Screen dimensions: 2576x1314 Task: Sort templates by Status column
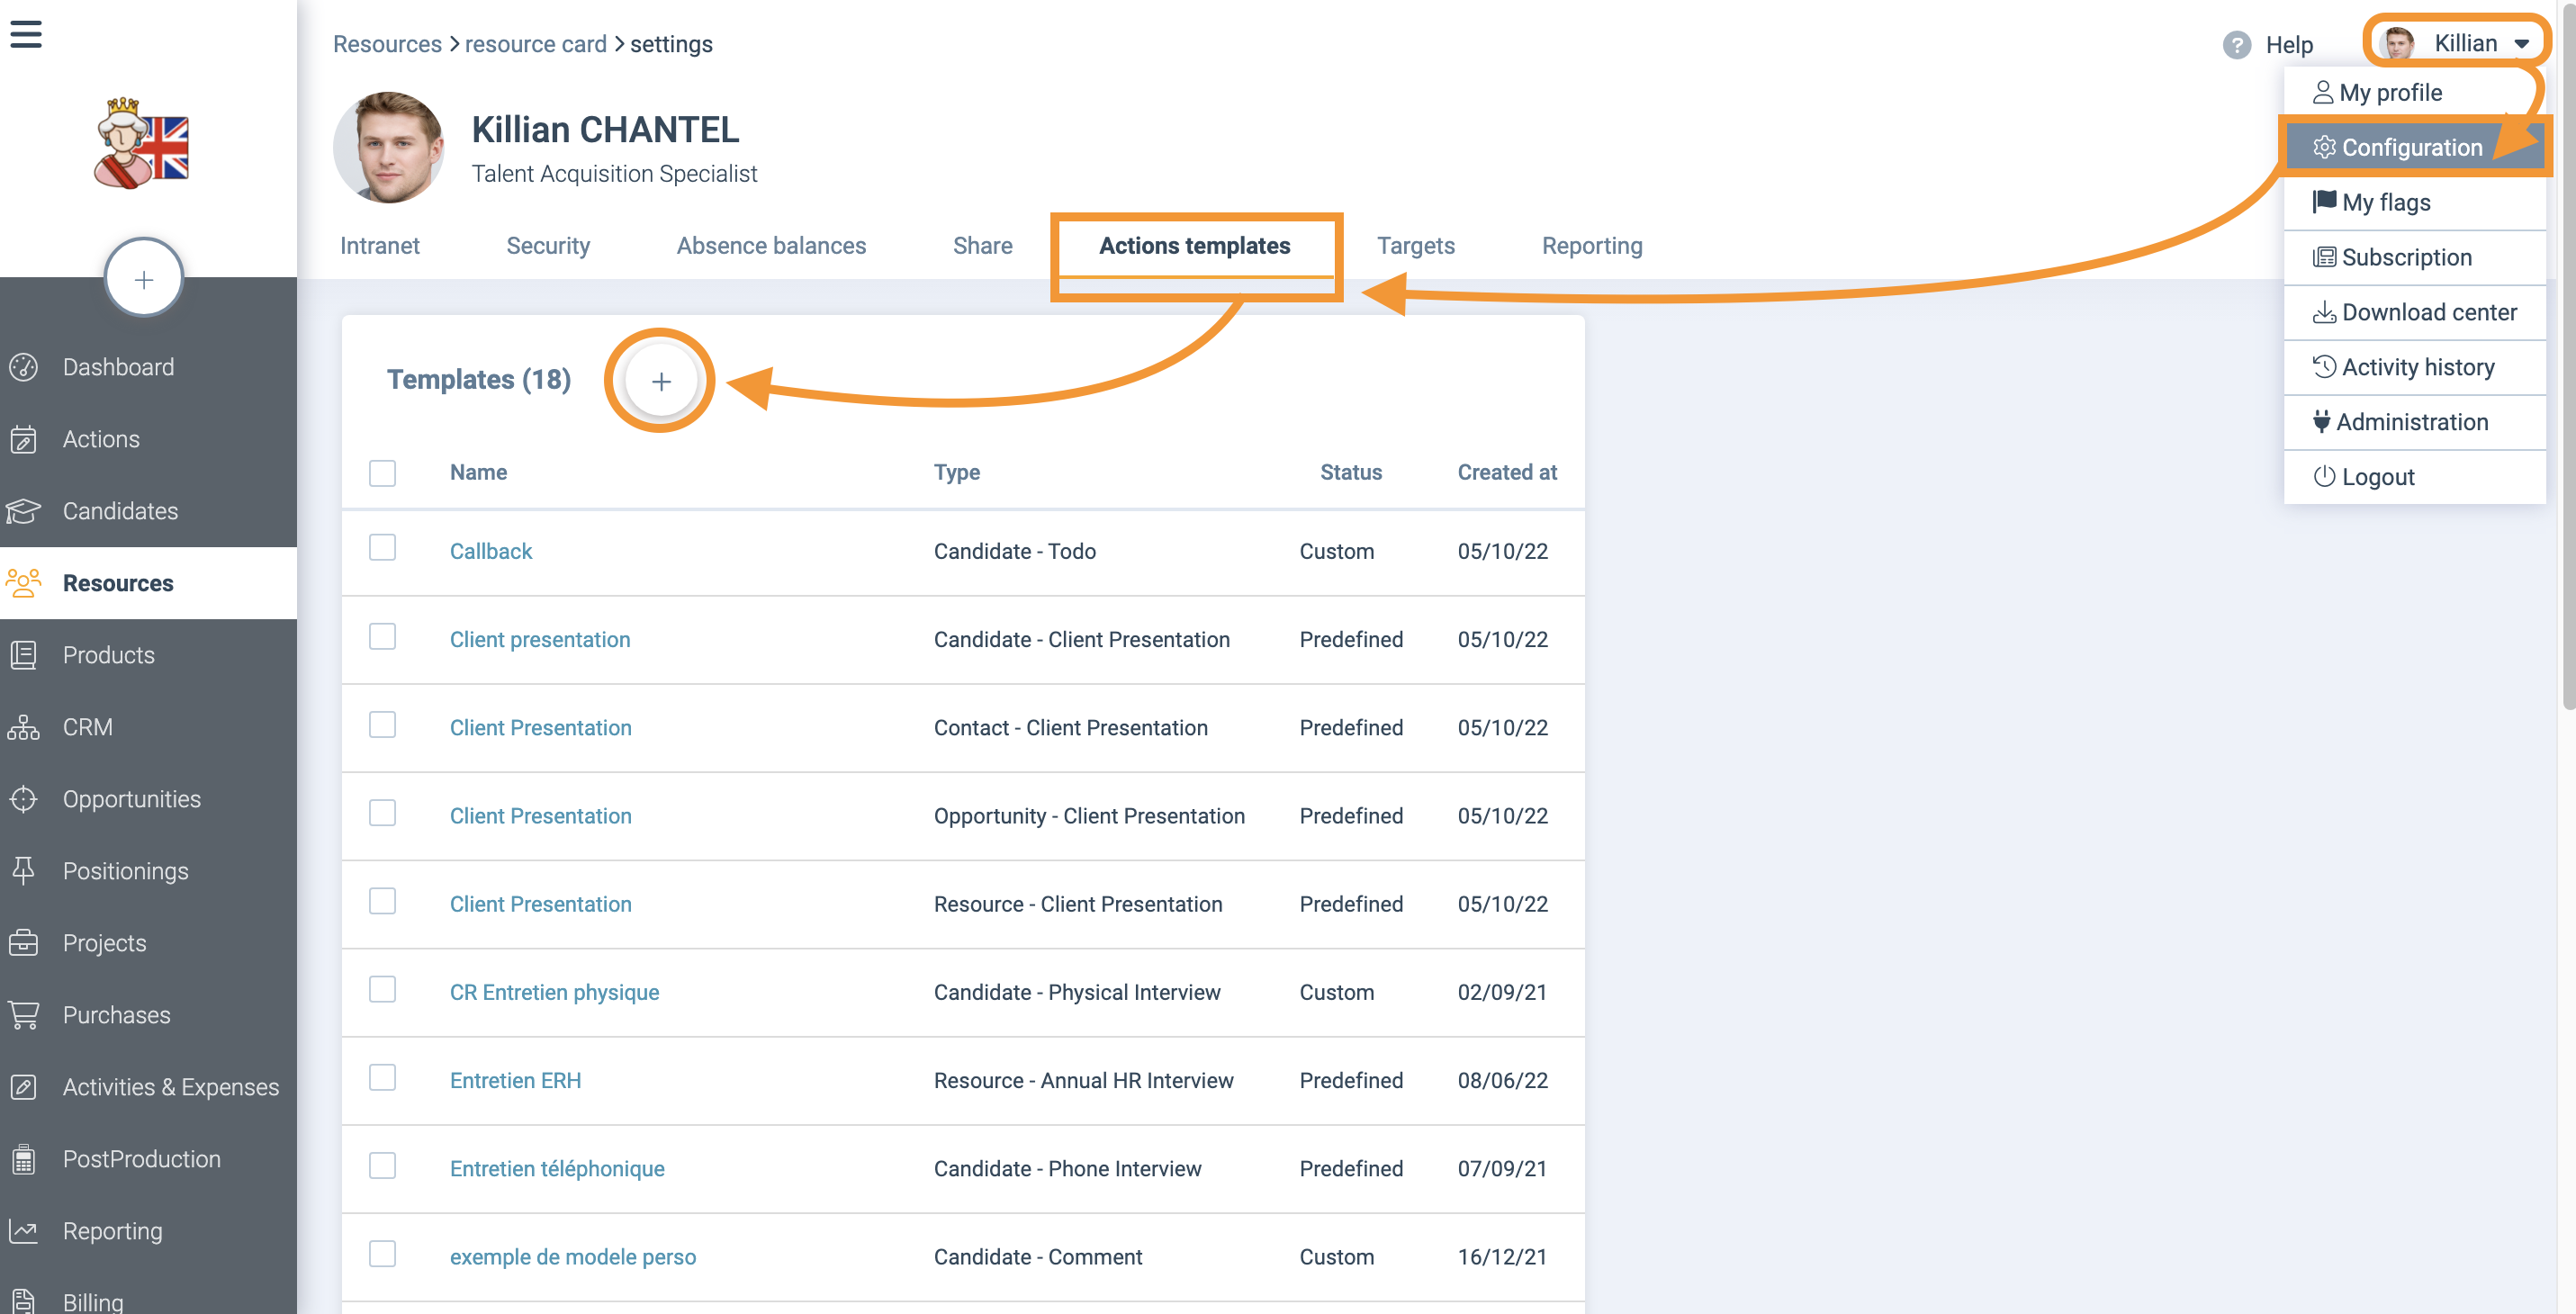click(x=1351, y=472)
